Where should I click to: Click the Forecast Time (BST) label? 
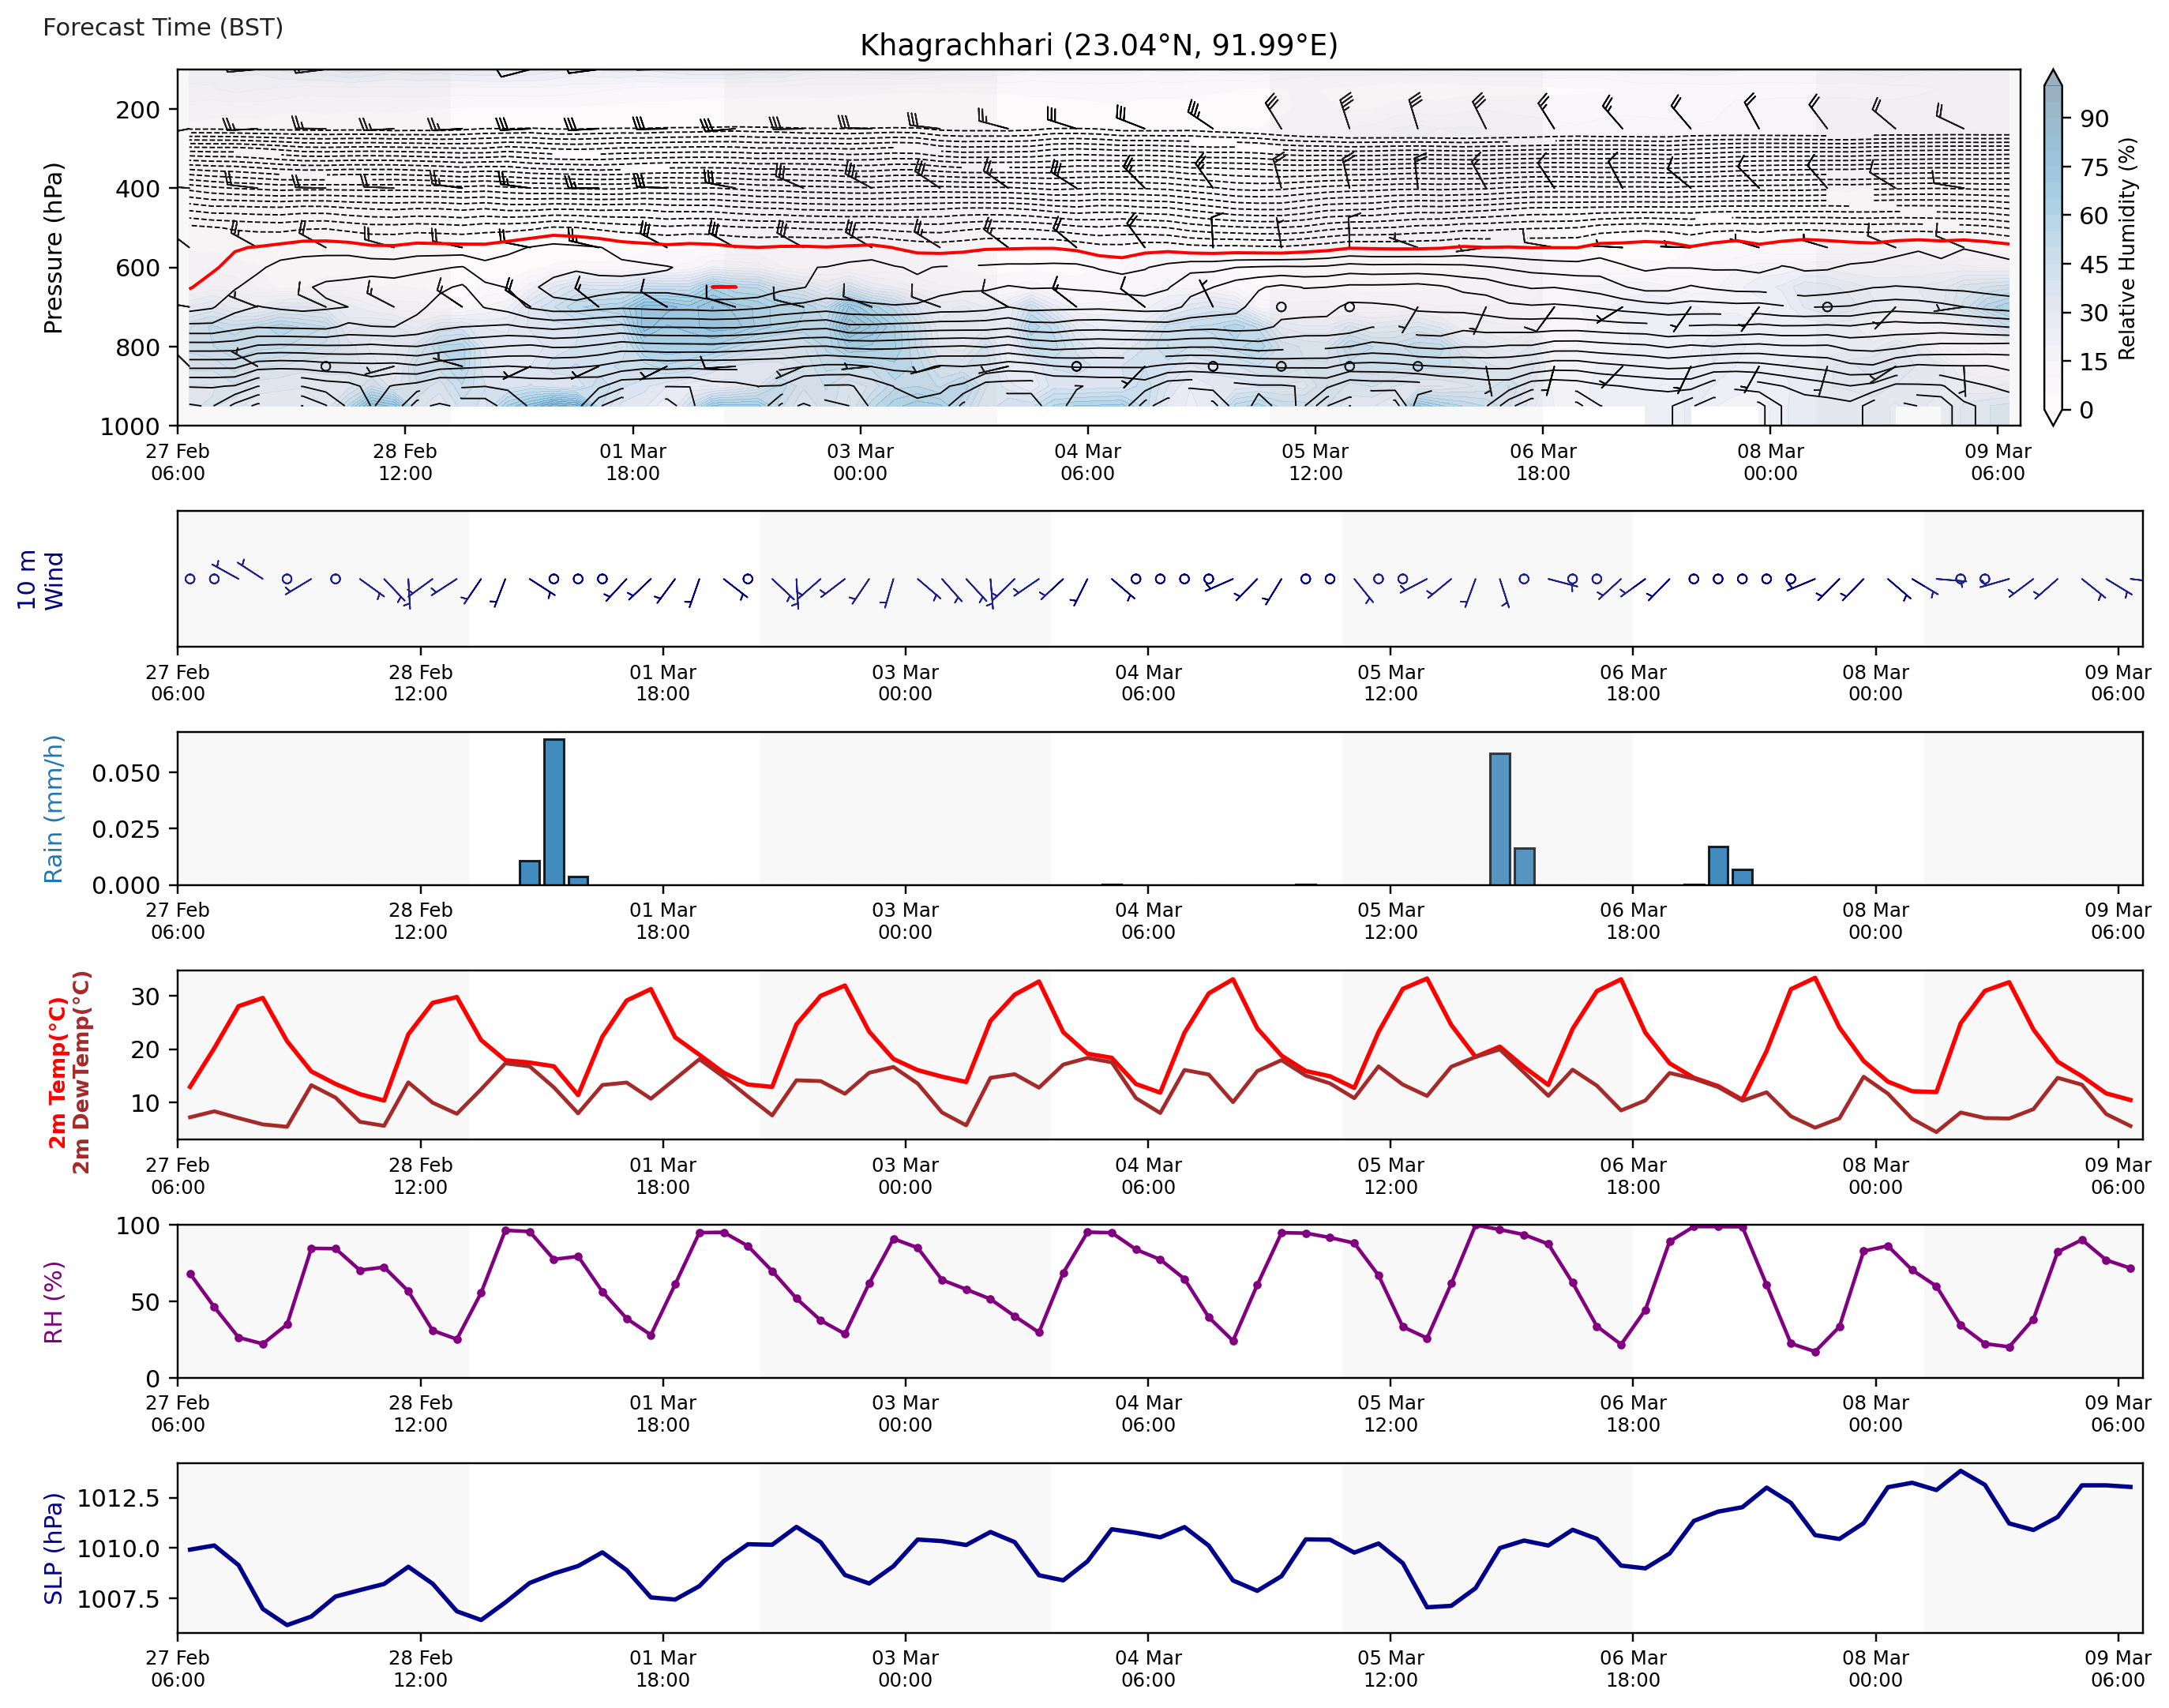(x=163, y=27)
